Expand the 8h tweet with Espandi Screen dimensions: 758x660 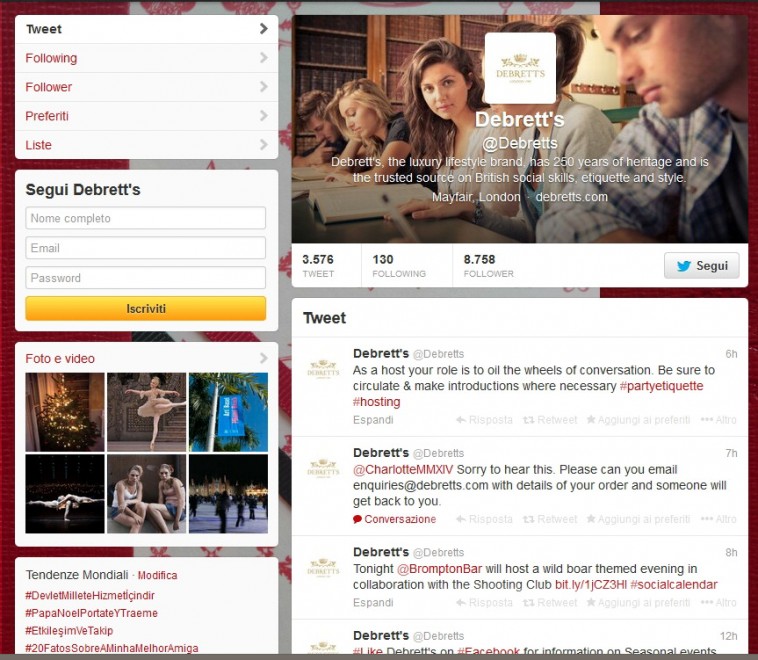(373, 602)
